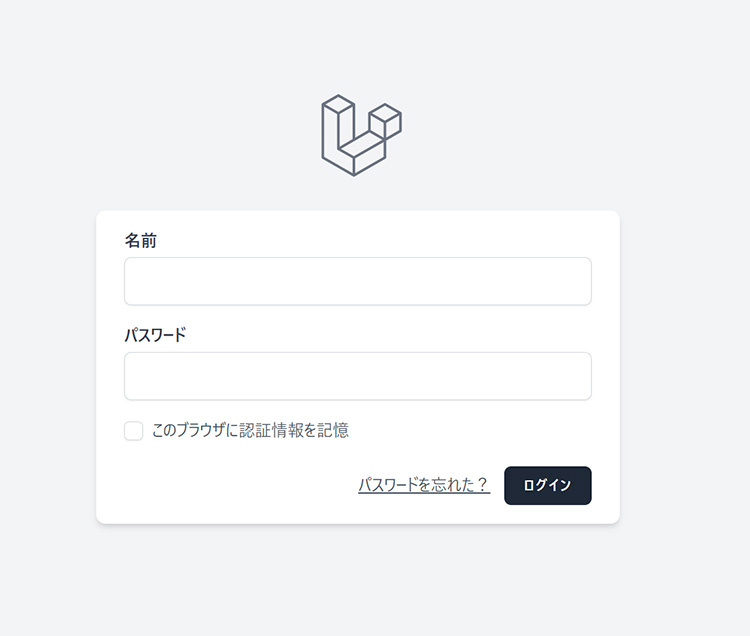This screenshot has width=750, height=636.
Task: Click the dark login button
Action: (548, 485)
